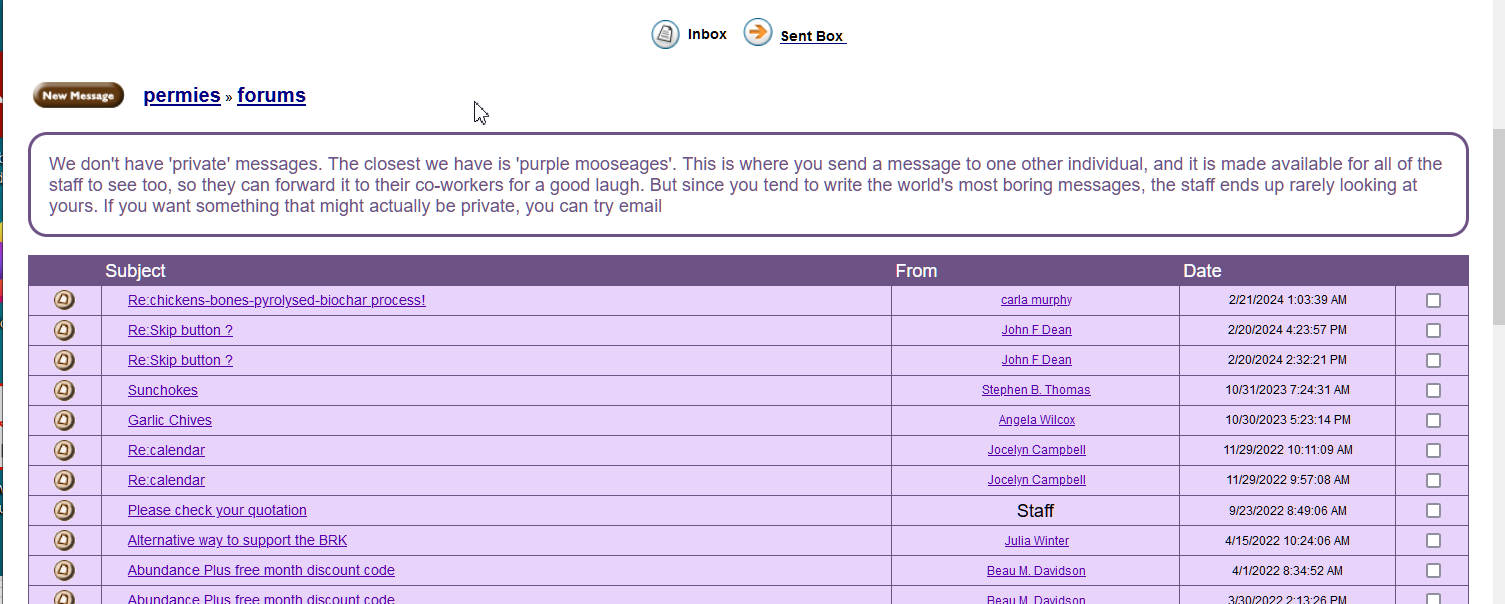Open the Garlic Chives message subject

click(170, 420)
